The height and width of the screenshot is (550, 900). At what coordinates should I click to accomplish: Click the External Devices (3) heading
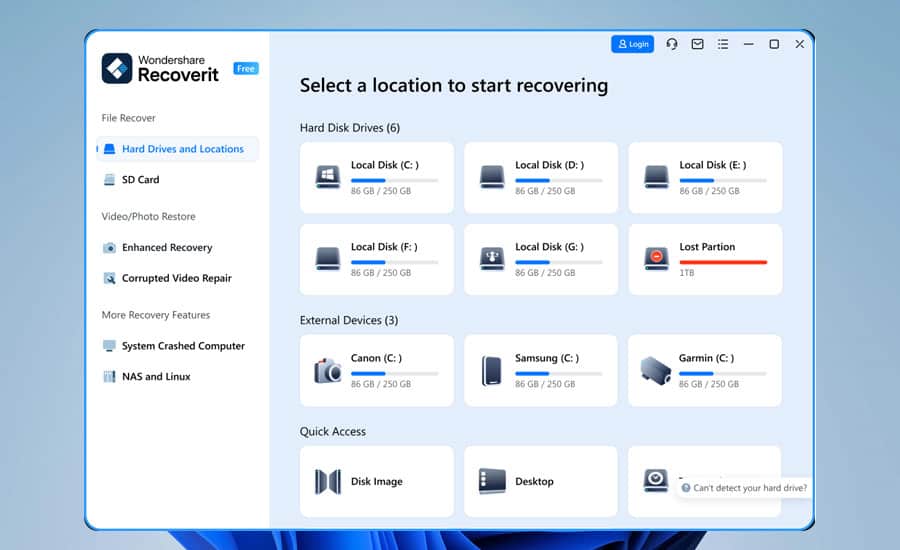point(348,320)
